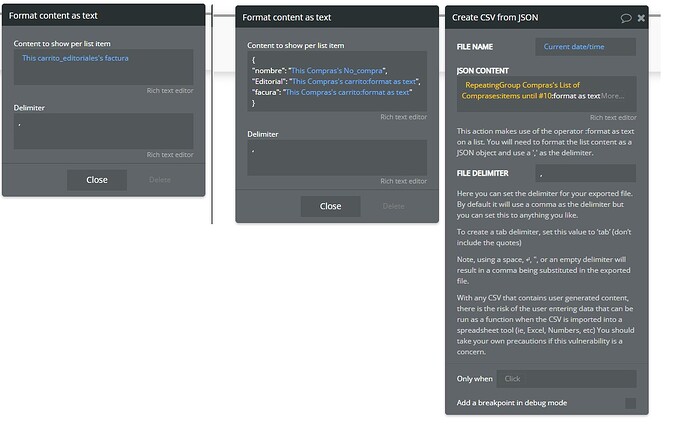
Task: Open the RepeatingGroup Compras JSON content expression
Action: click(x=531, y=91)
